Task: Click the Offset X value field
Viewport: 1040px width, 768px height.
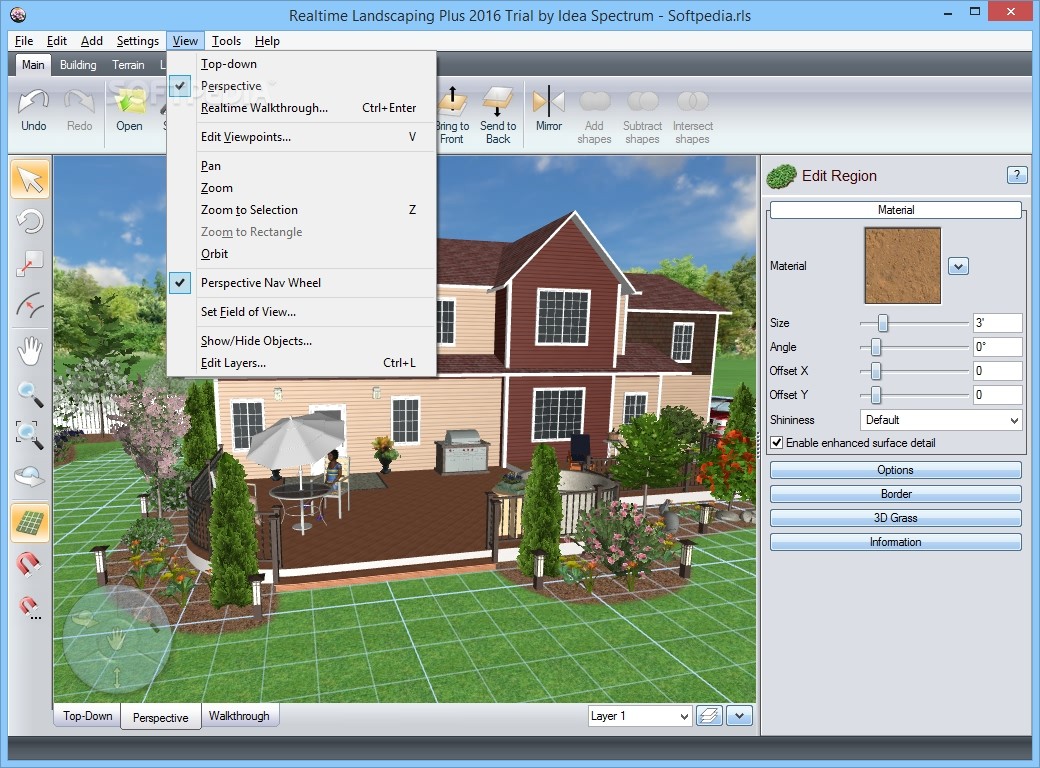Action: 998,371
